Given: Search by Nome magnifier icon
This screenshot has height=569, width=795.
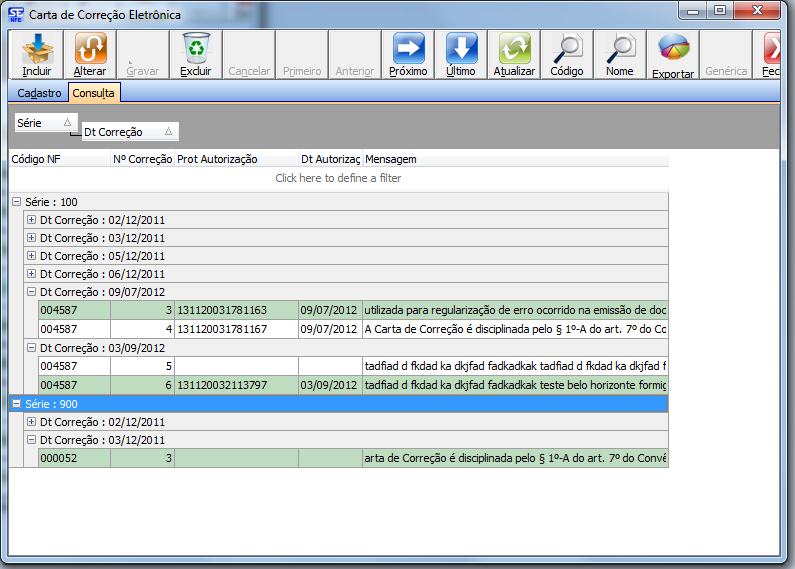Looking at the screenshot, I should (620, 49).
